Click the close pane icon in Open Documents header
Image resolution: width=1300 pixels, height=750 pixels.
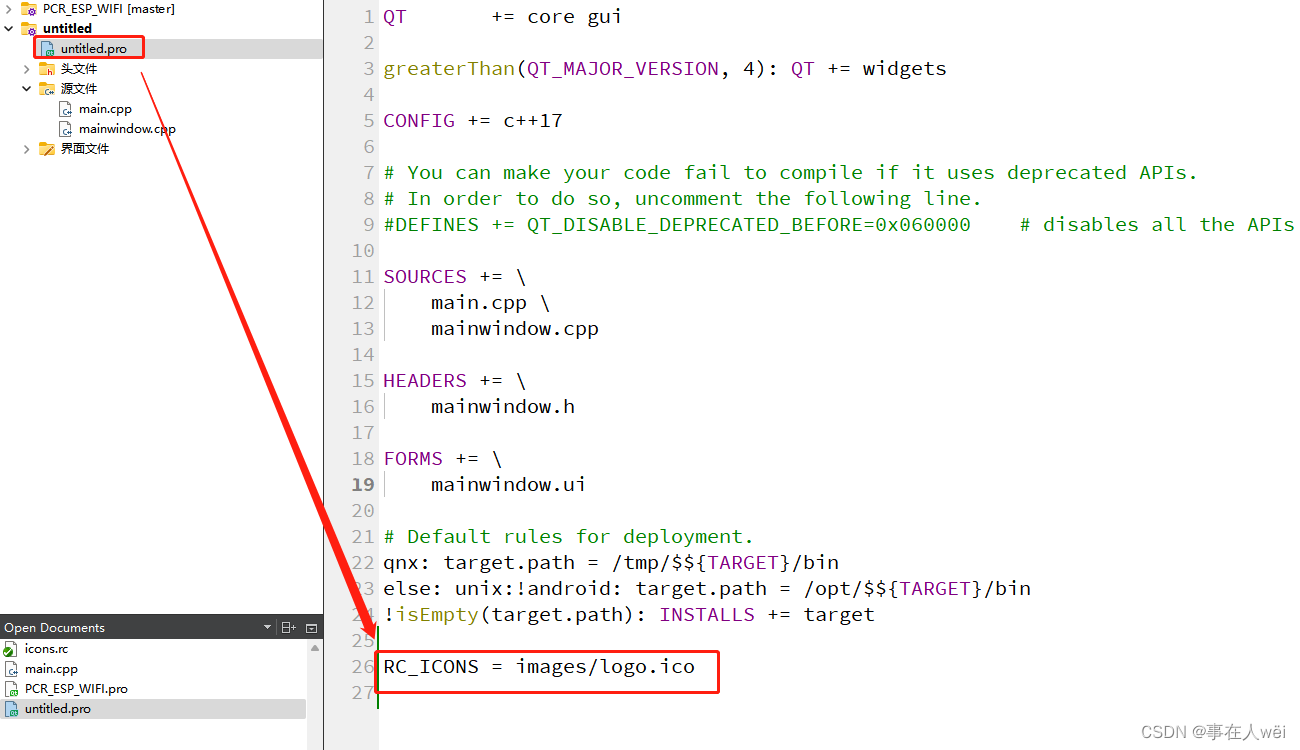(x=311, y=628)
